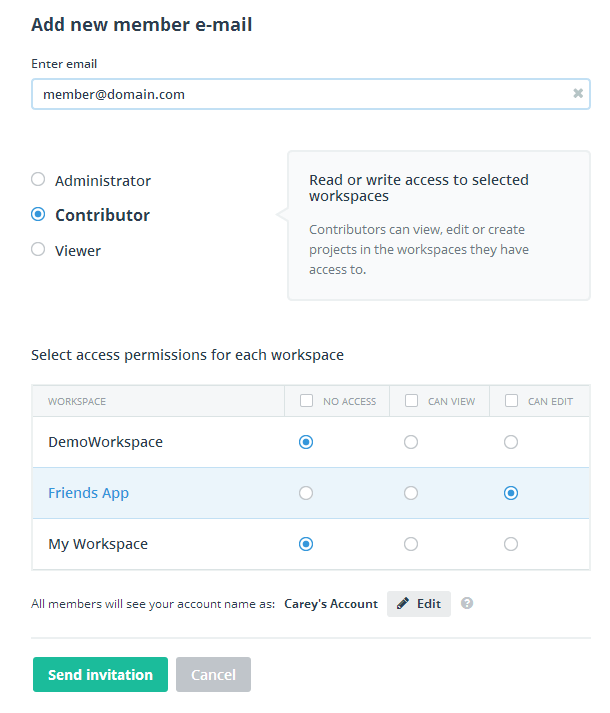Image resolution: width=610 pixels, height=713 pixels.
Task: Check the No Access column header checkbox
Action: click(x=307, y=401)
